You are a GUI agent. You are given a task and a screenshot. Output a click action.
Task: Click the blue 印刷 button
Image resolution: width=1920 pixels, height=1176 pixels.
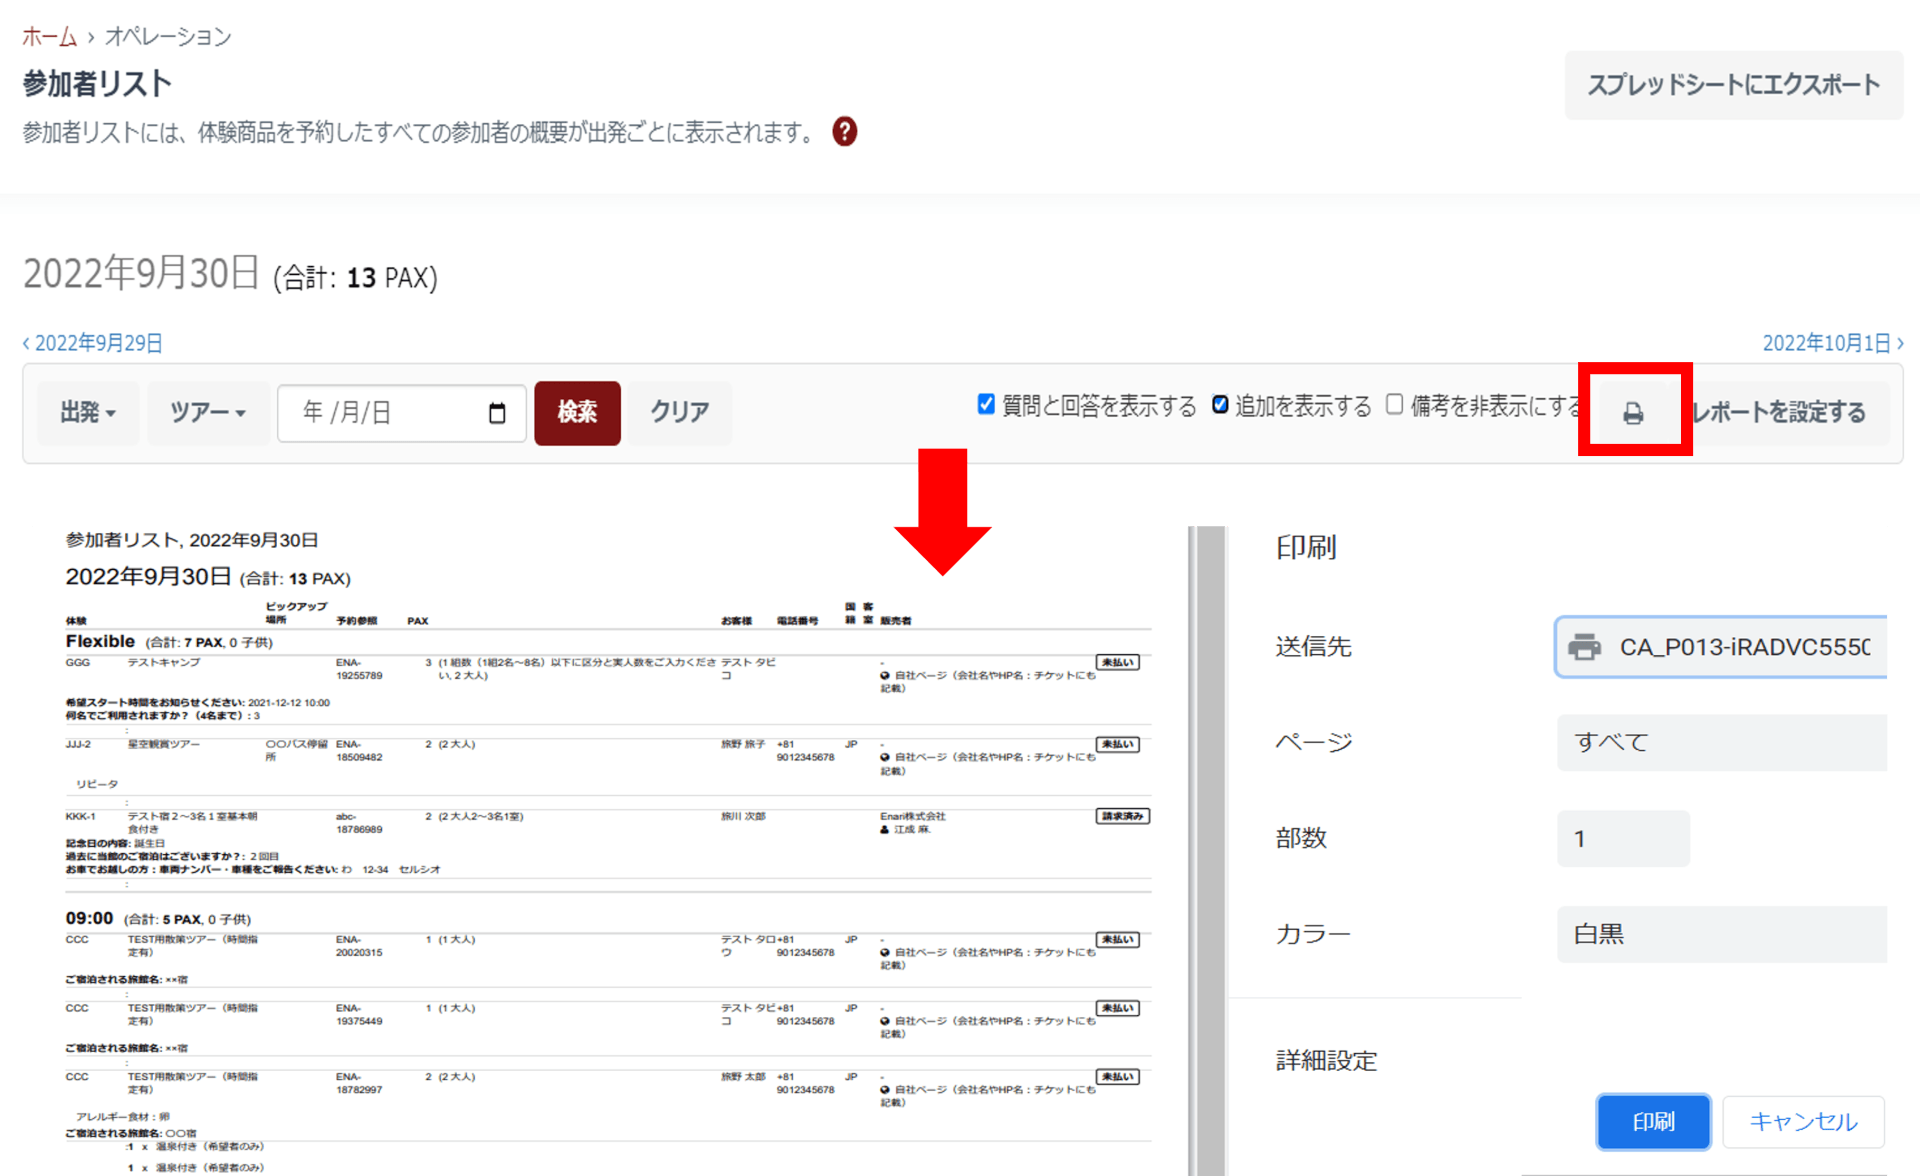1653,1121
